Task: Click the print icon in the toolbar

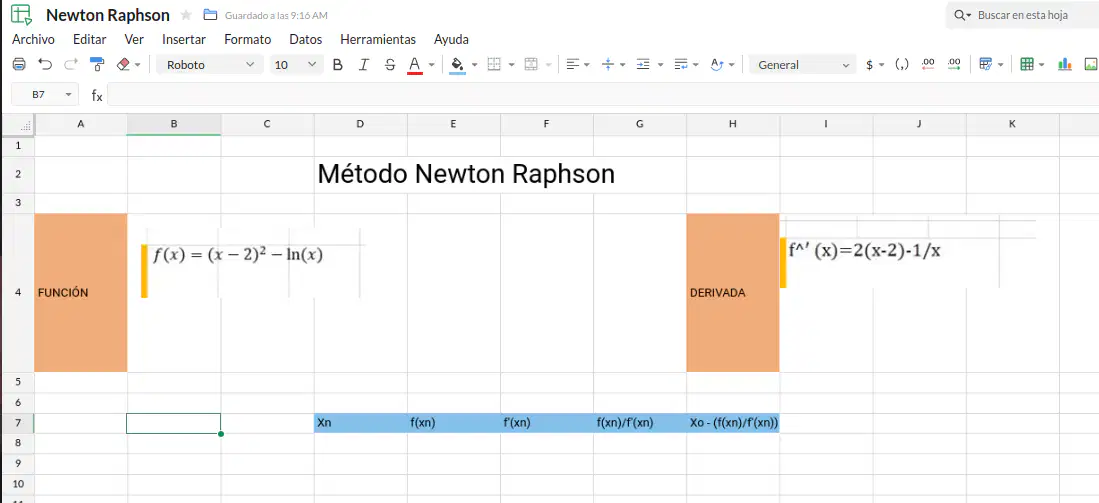Action: click(20, 64)
